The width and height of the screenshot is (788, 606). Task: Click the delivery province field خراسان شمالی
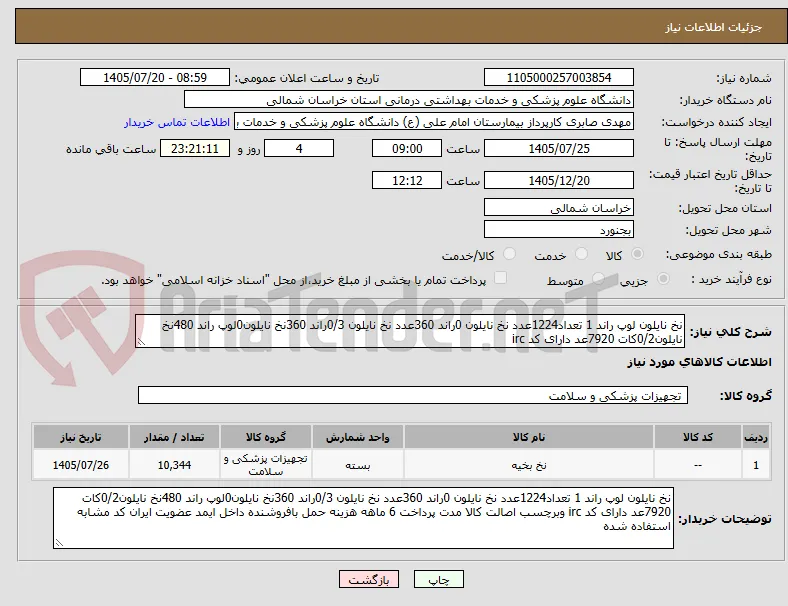tap(558, 208)
